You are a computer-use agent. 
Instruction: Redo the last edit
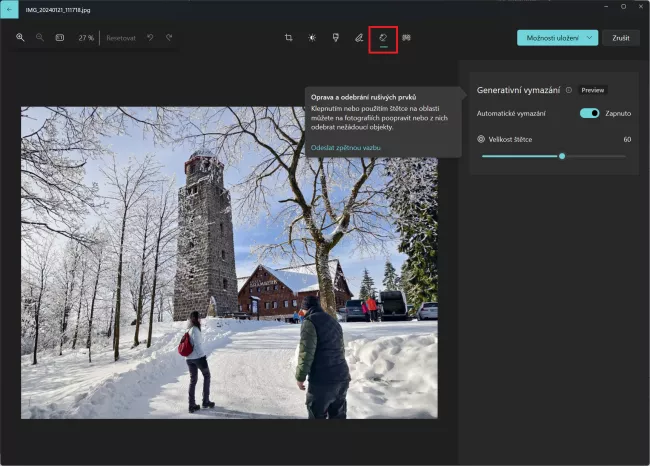tap(169, 38)
